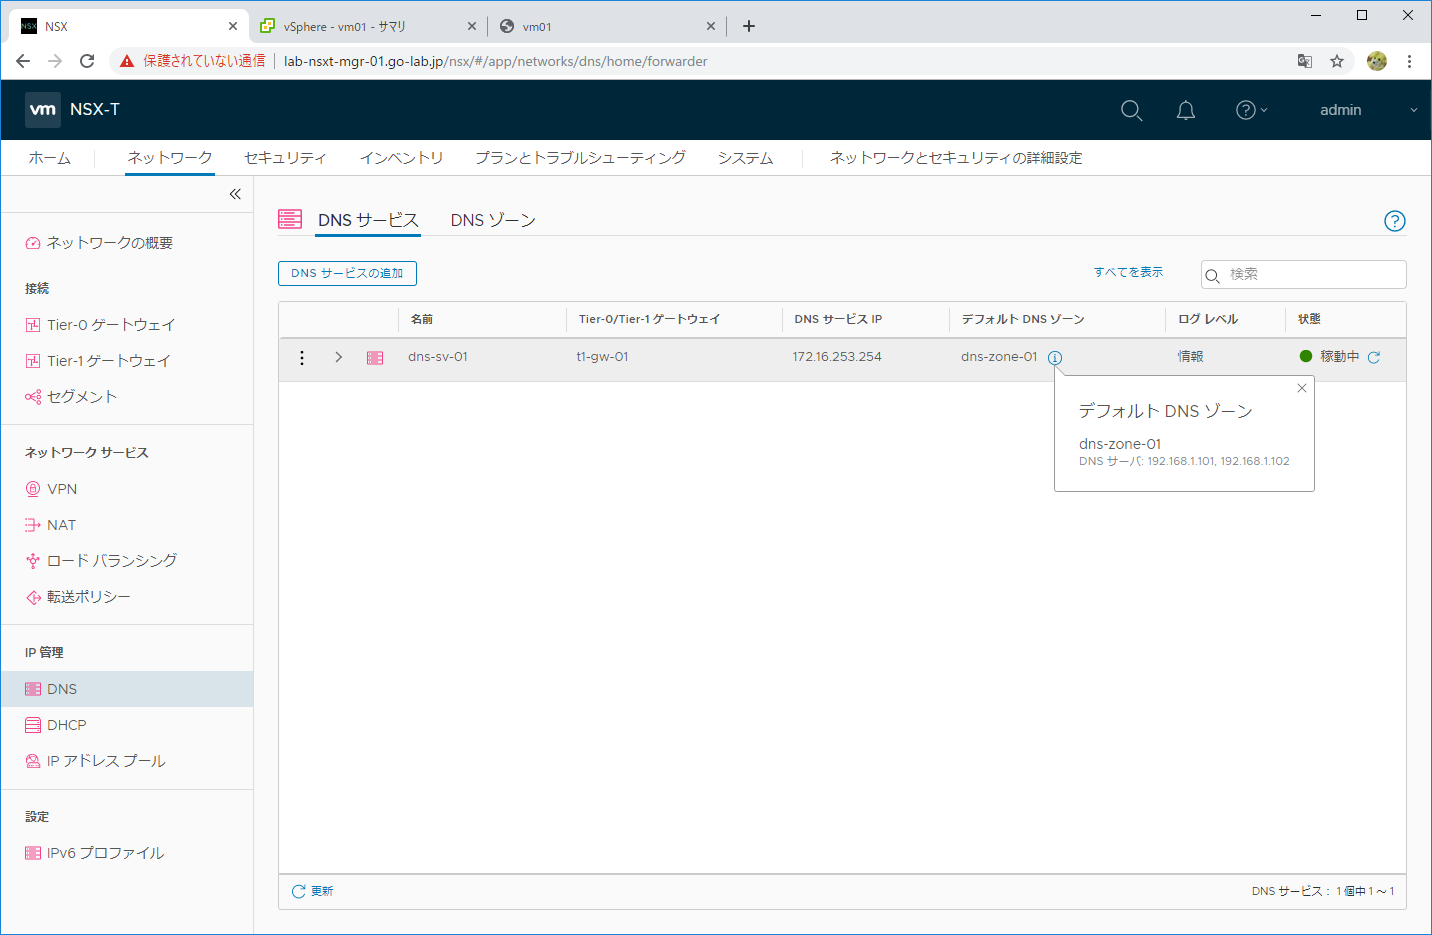Close the NSX browser tab
Screen dimensions: 1432x935
(233, 27)
